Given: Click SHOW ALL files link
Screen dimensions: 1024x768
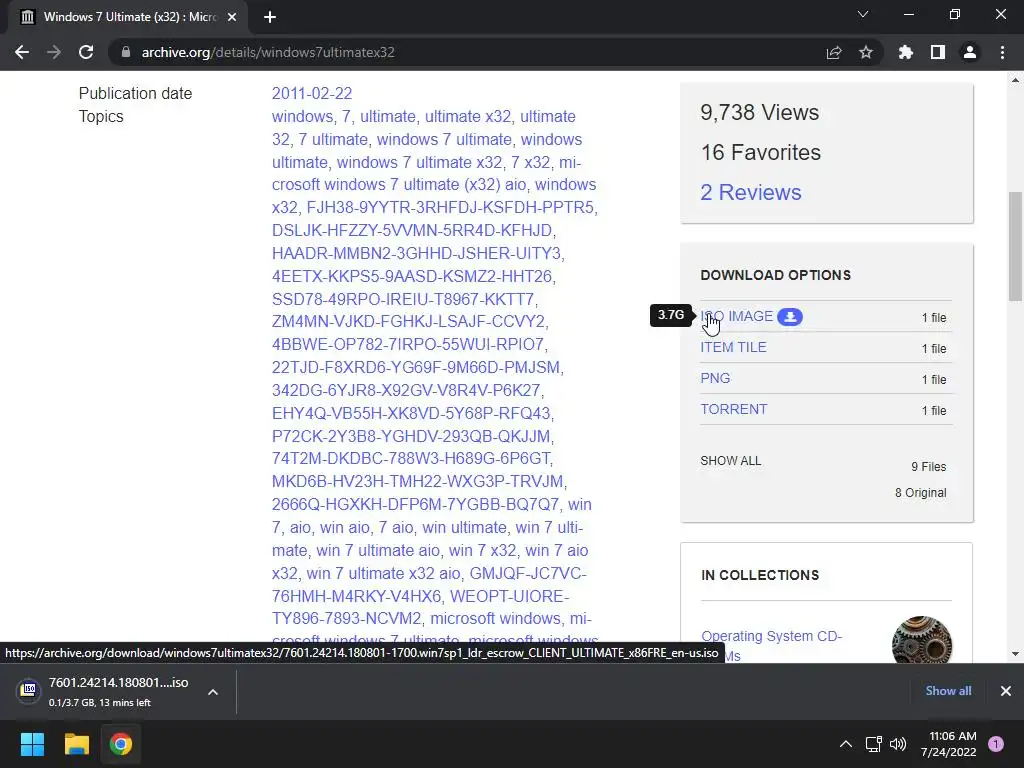Looking at the screenshot, I should 731,460.
